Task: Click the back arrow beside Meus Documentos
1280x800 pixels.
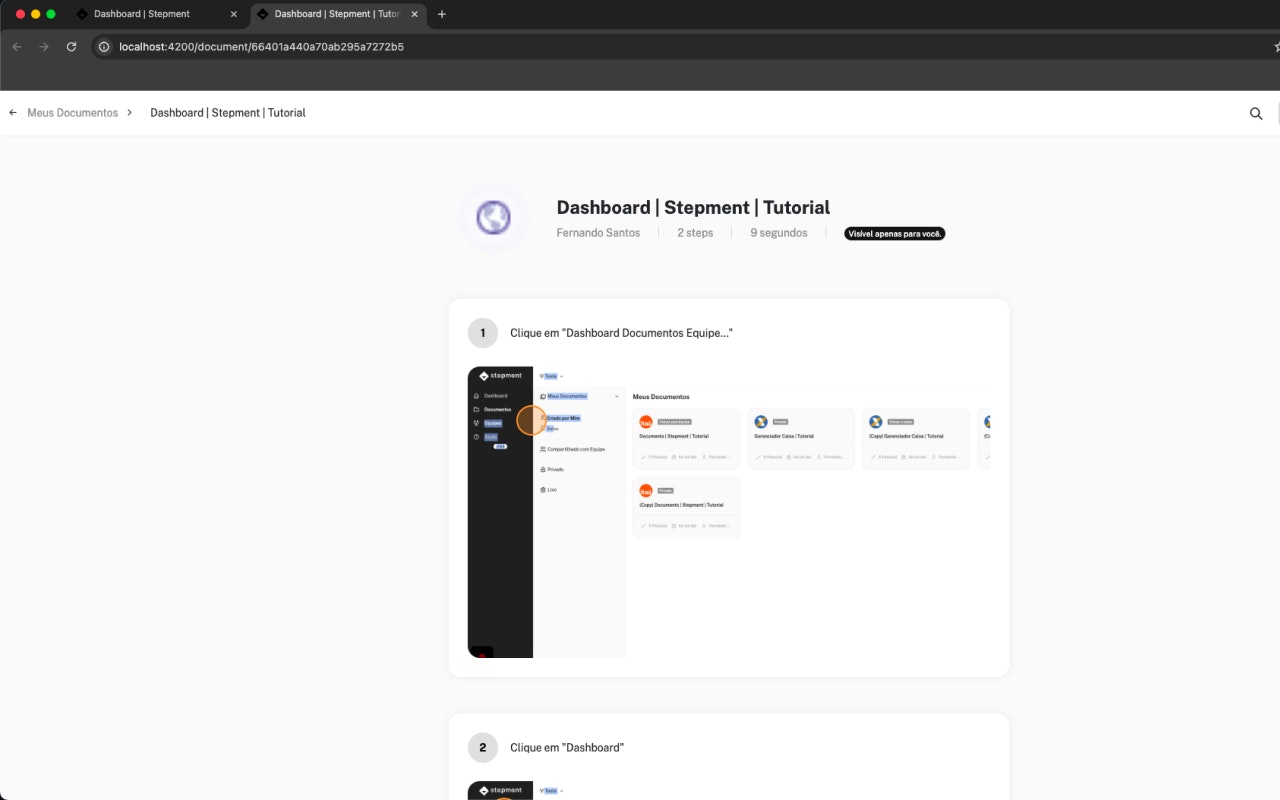Action: tap(13, 113)
